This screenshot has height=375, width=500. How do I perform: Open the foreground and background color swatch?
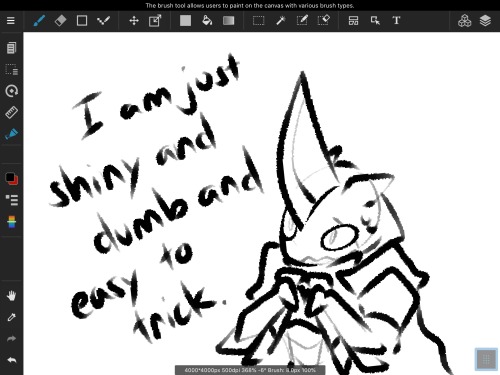click(x=12, y=178)
